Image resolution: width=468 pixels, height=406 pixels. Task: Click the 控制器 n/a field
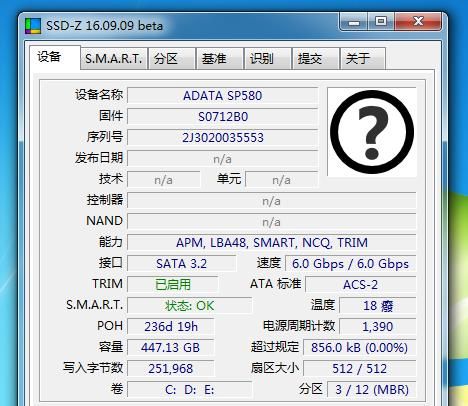tap(271, 201)
